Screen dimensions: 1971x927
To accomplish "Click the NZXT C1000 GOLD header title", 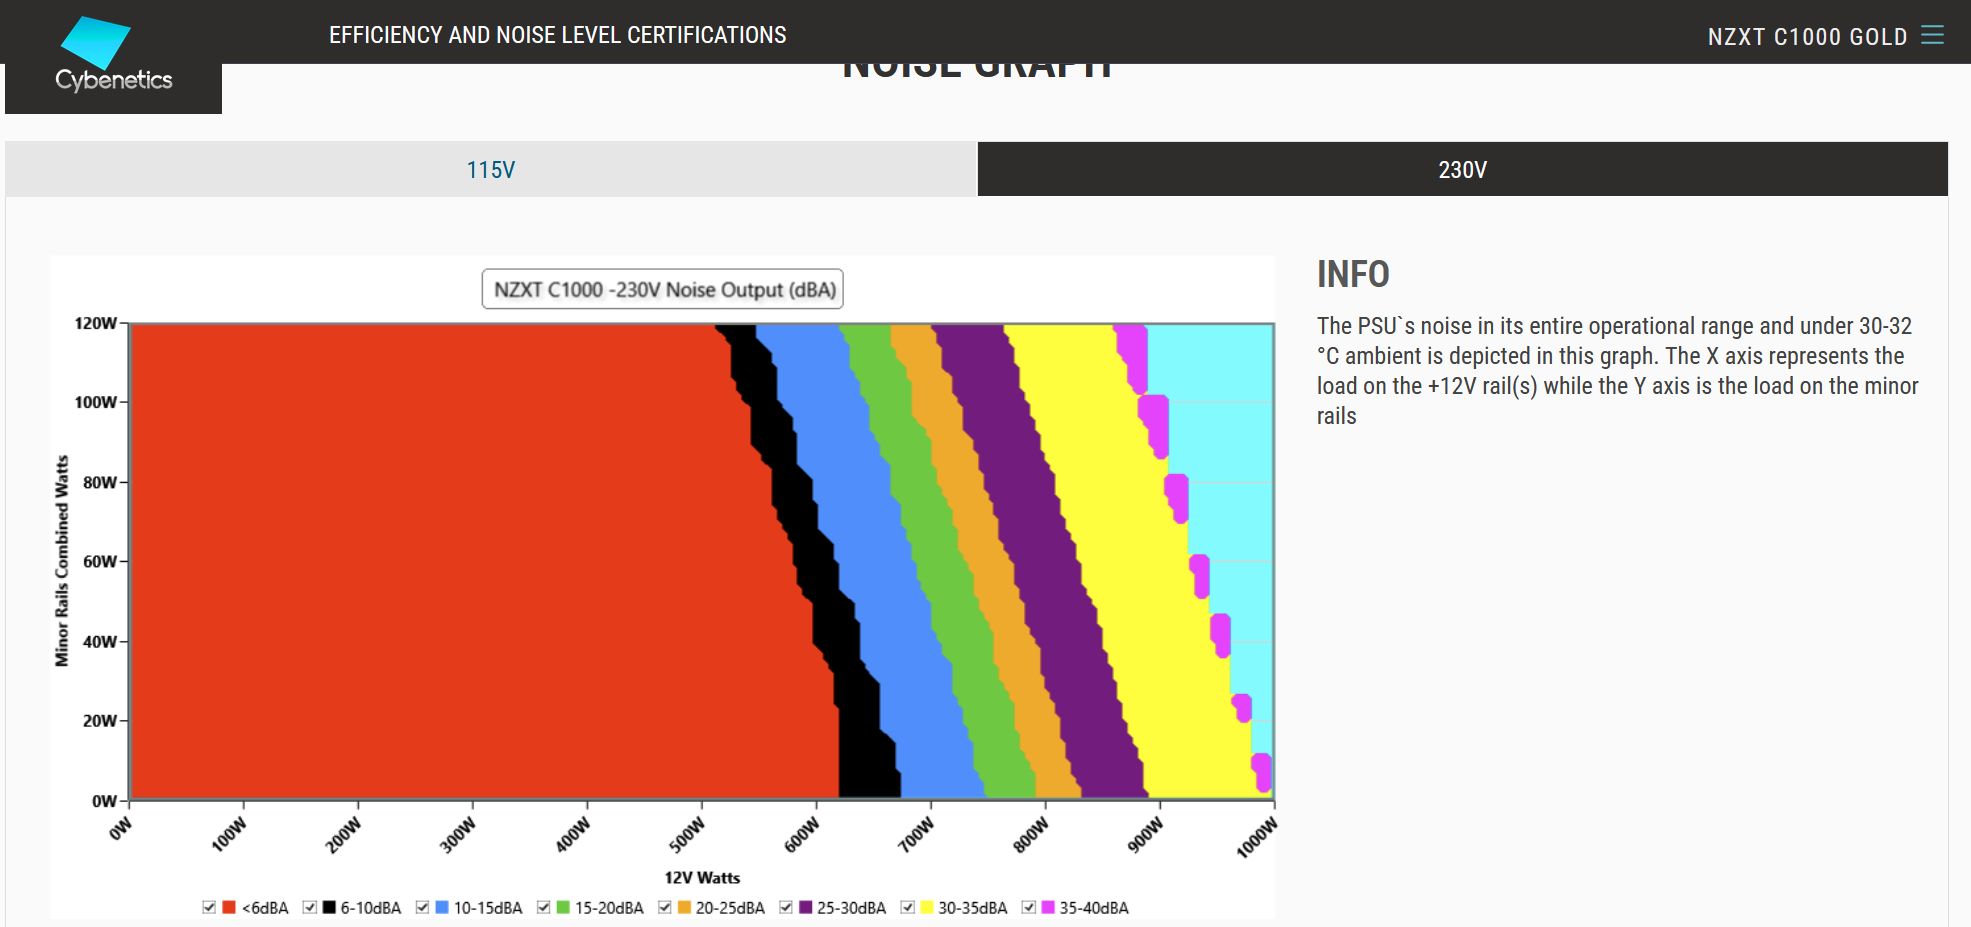I will (1808, 37).
